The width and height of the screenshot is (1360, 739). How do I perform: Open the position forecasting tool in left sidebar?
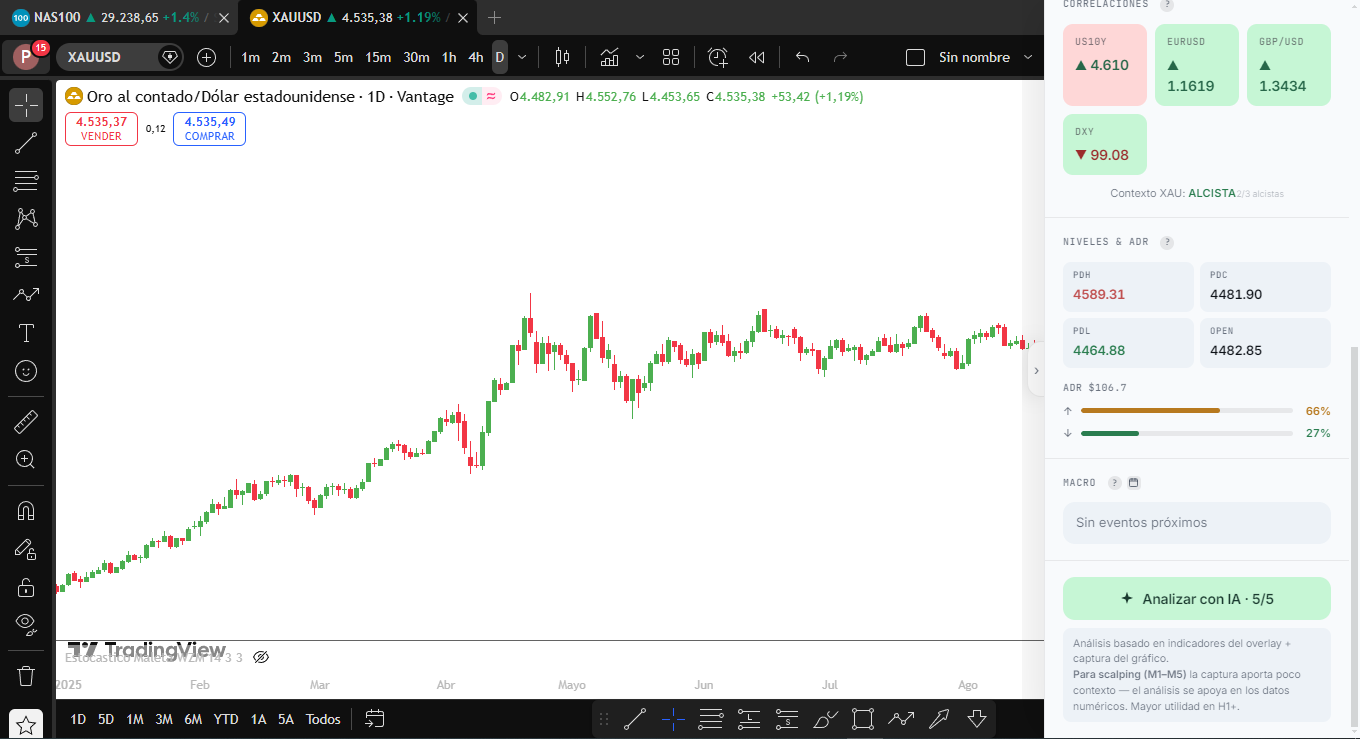click(x=26, y=257)
